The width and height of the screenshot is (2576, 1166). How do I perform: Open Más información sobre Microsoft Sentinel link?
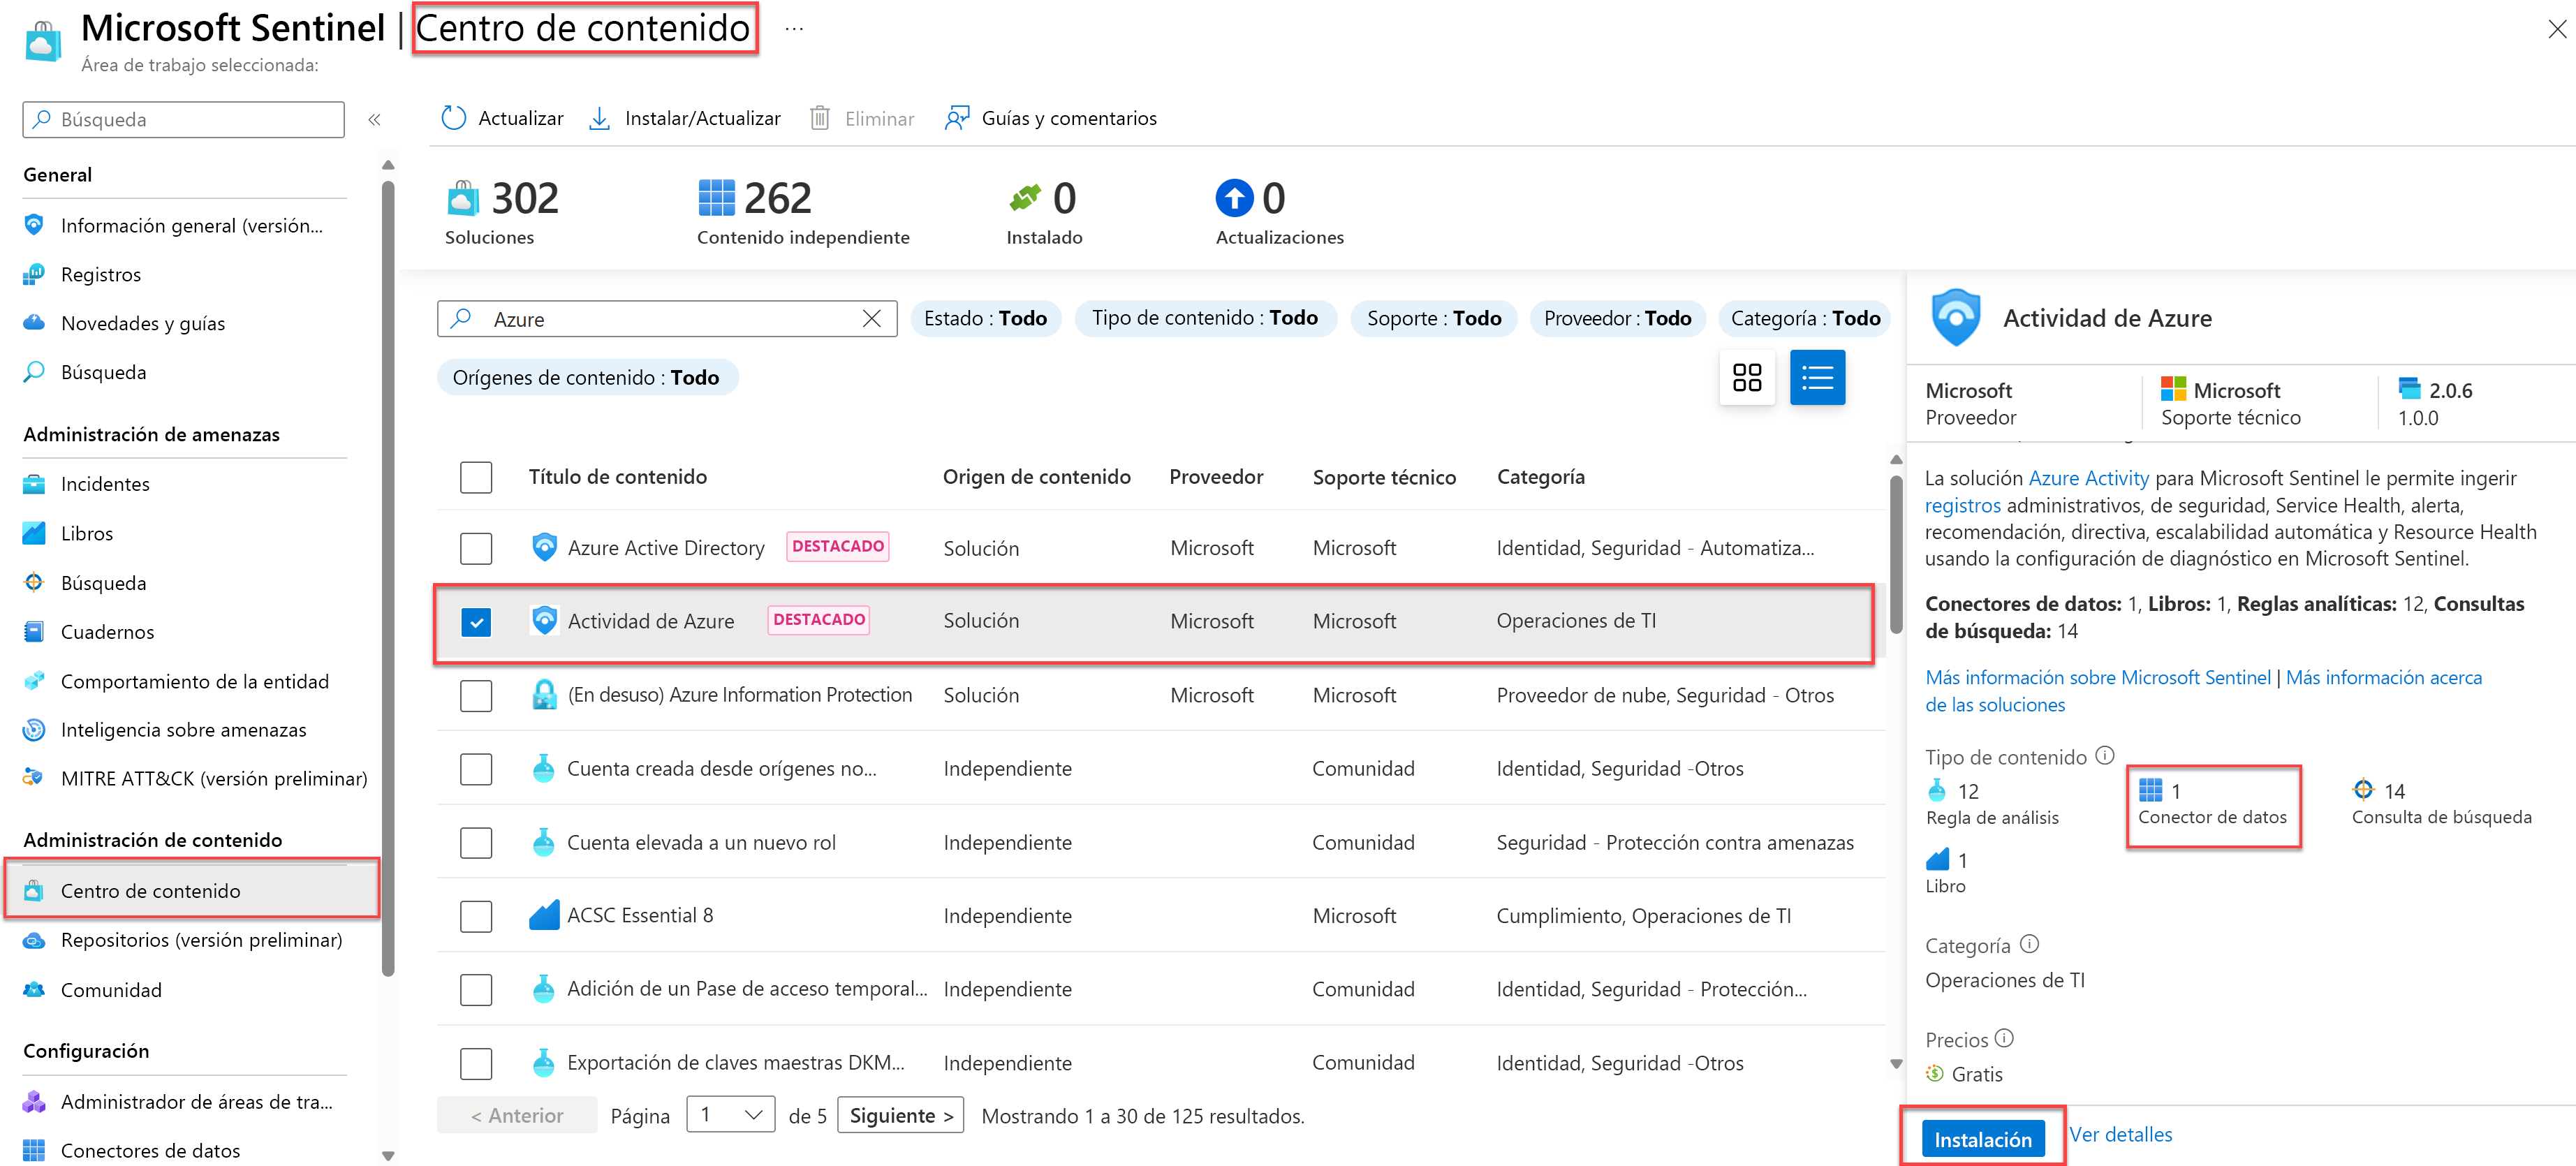2097,677
